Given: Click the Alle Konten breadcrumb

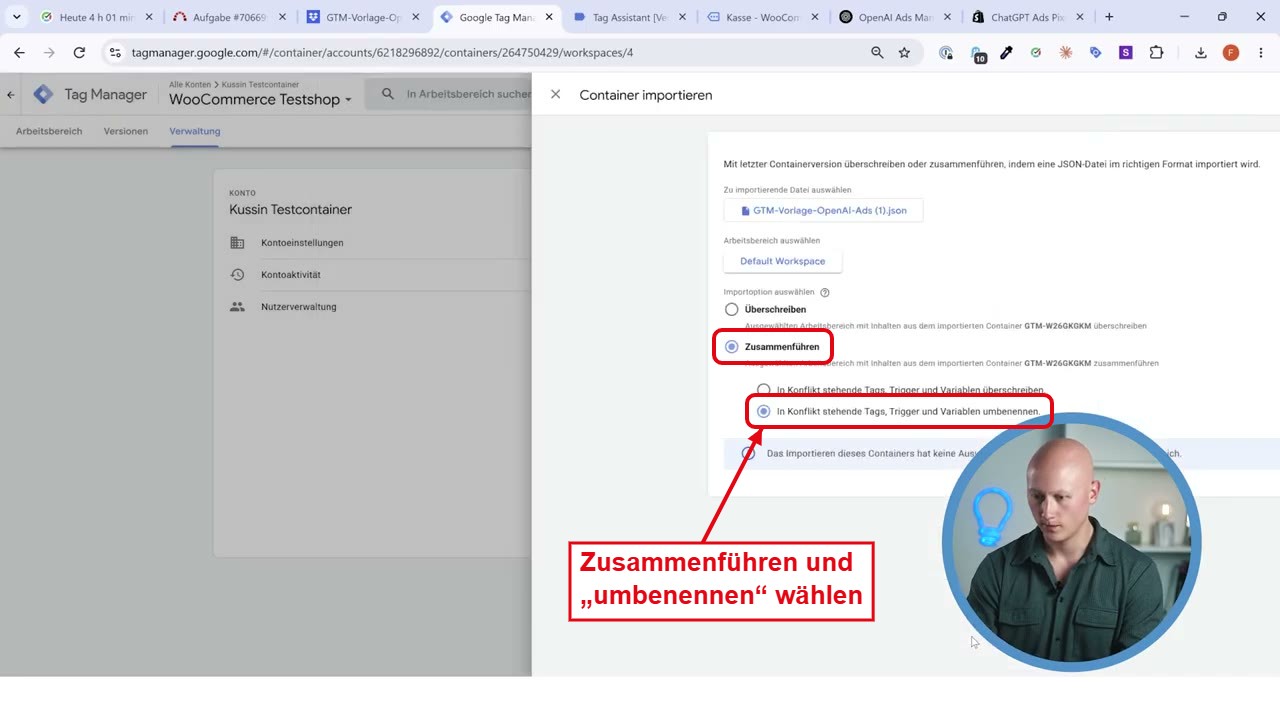Looking at the screenshot, I should [x=190, y=85].
